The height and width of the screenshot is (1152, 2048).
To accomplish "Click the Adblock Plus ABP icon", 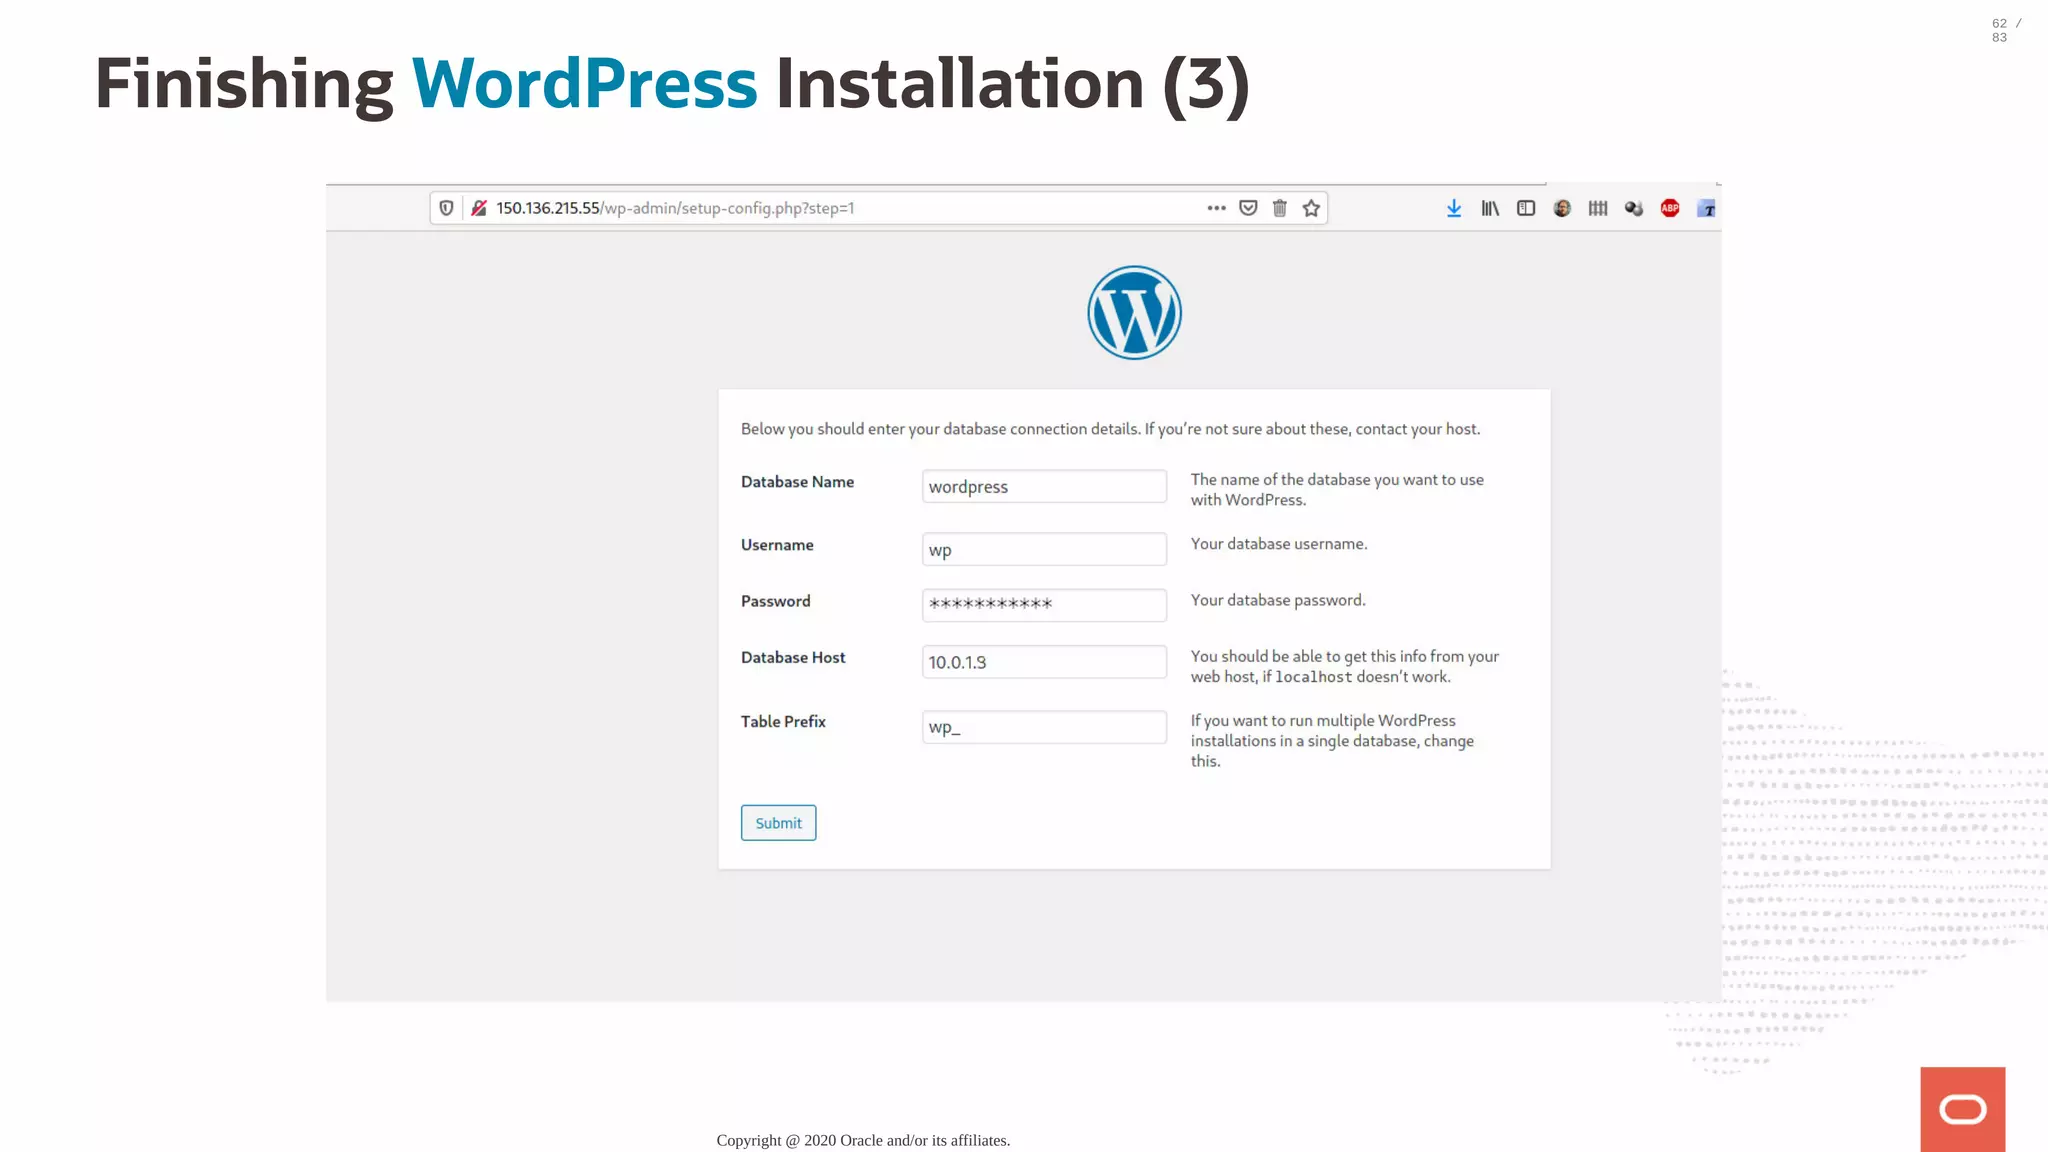I will [x=1670, y=208].
